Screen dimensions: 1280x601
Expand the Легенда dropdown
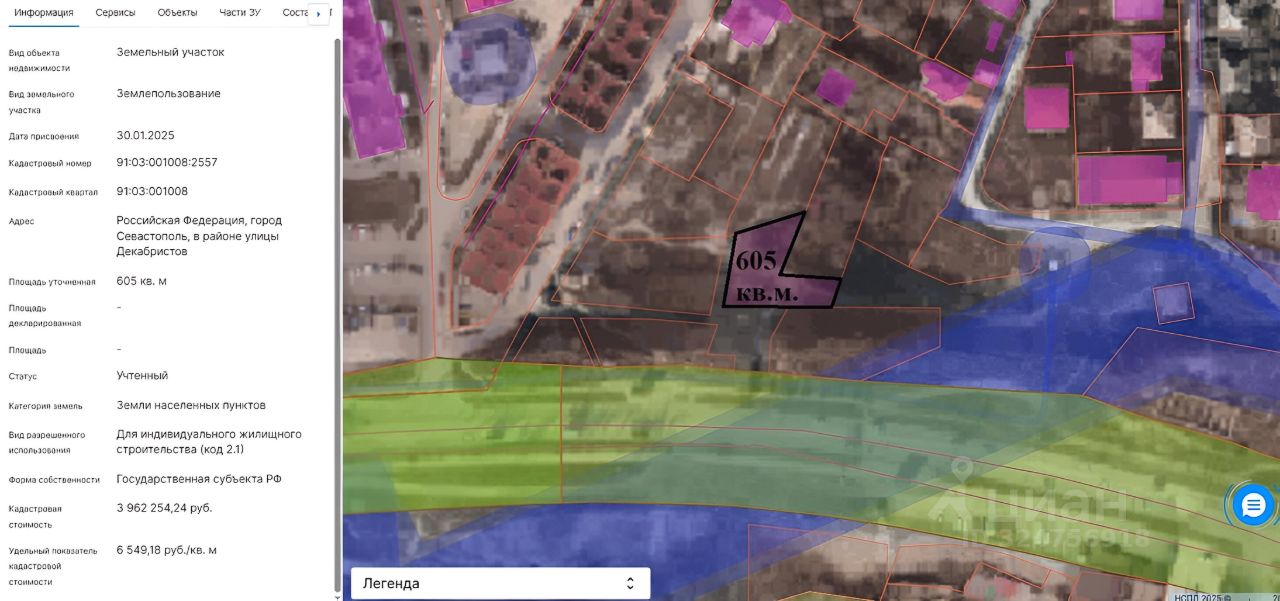coord(500,583)
